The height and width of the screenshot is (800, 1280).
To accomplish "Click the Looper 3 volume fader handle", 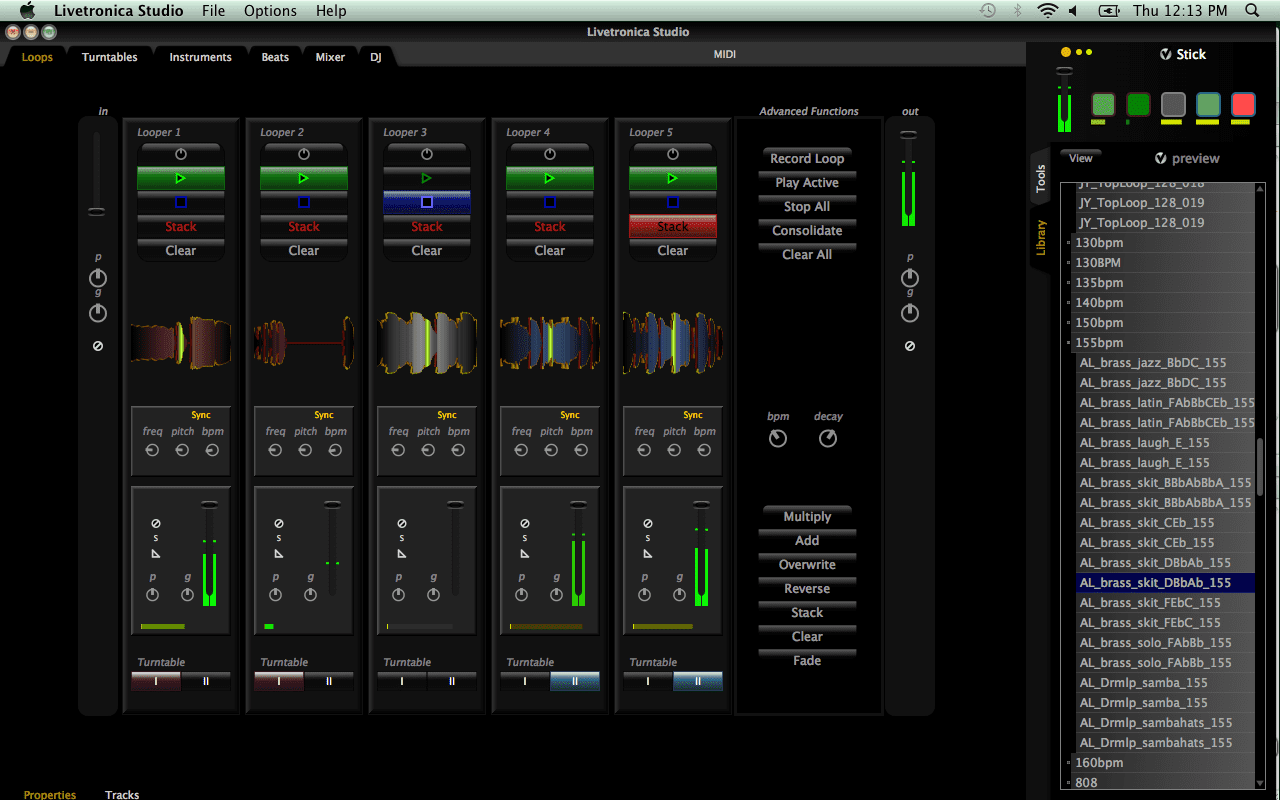I will (x=455, y=504).
